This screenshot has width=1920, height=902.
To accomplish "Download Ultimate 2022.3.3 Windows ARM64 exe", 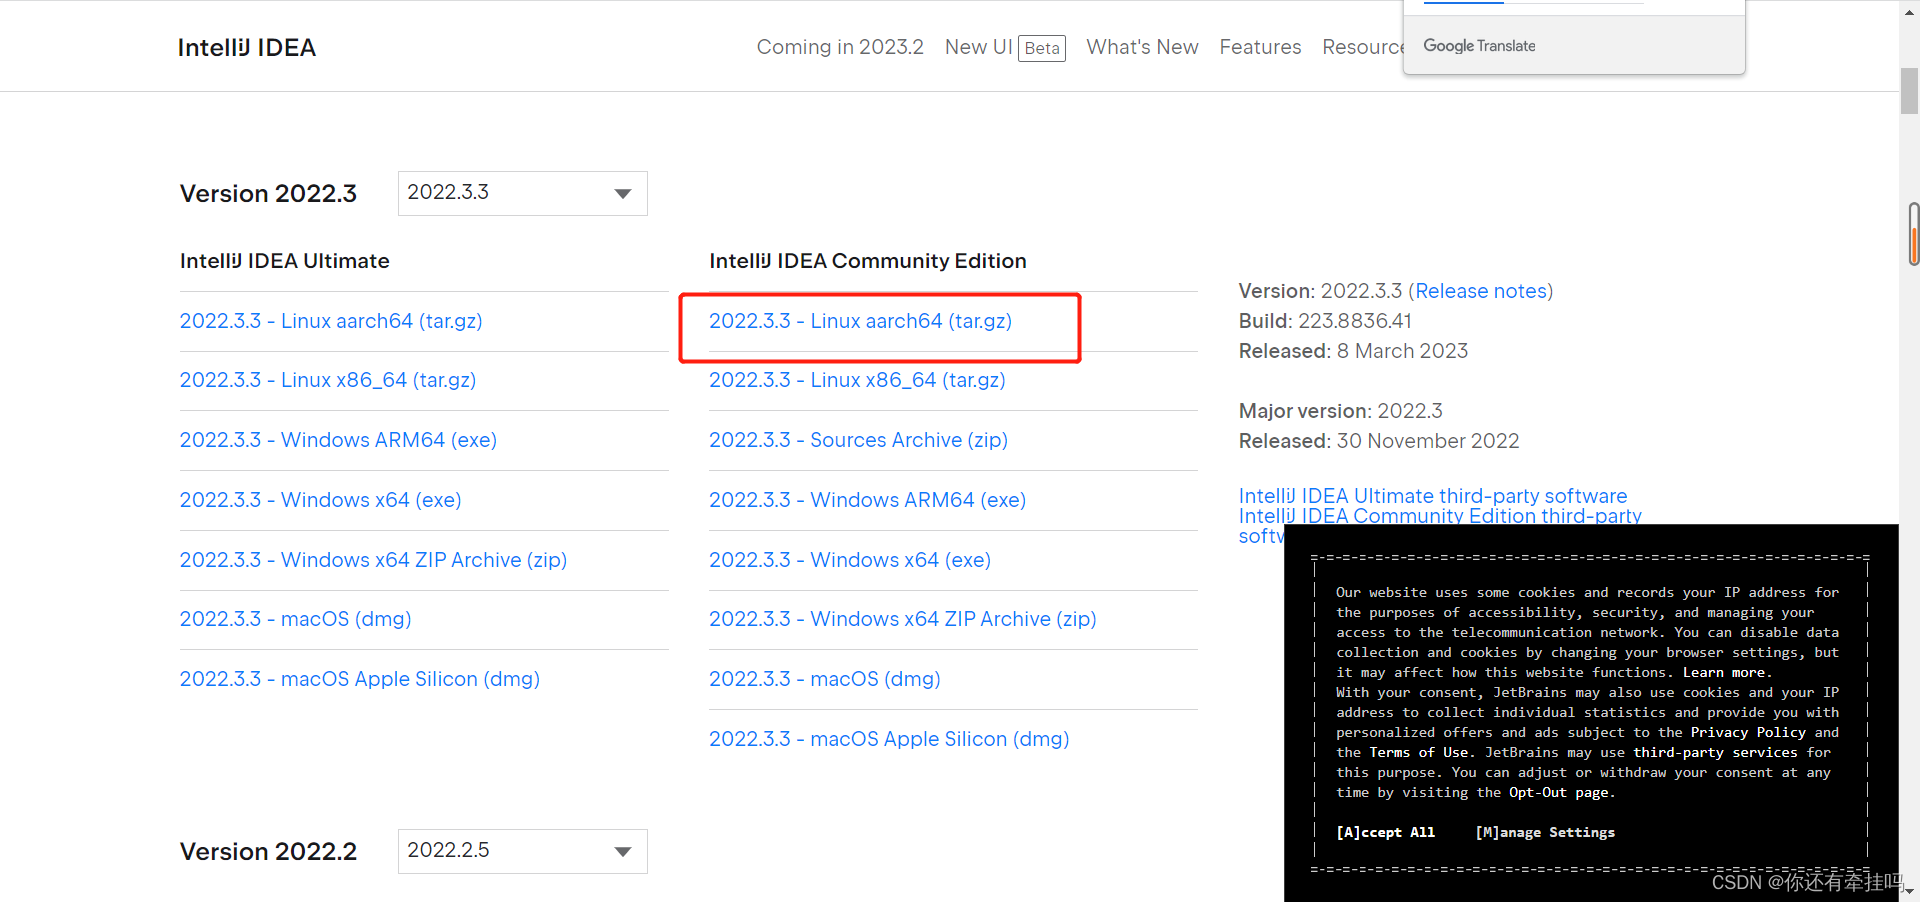I will (338, 440).
